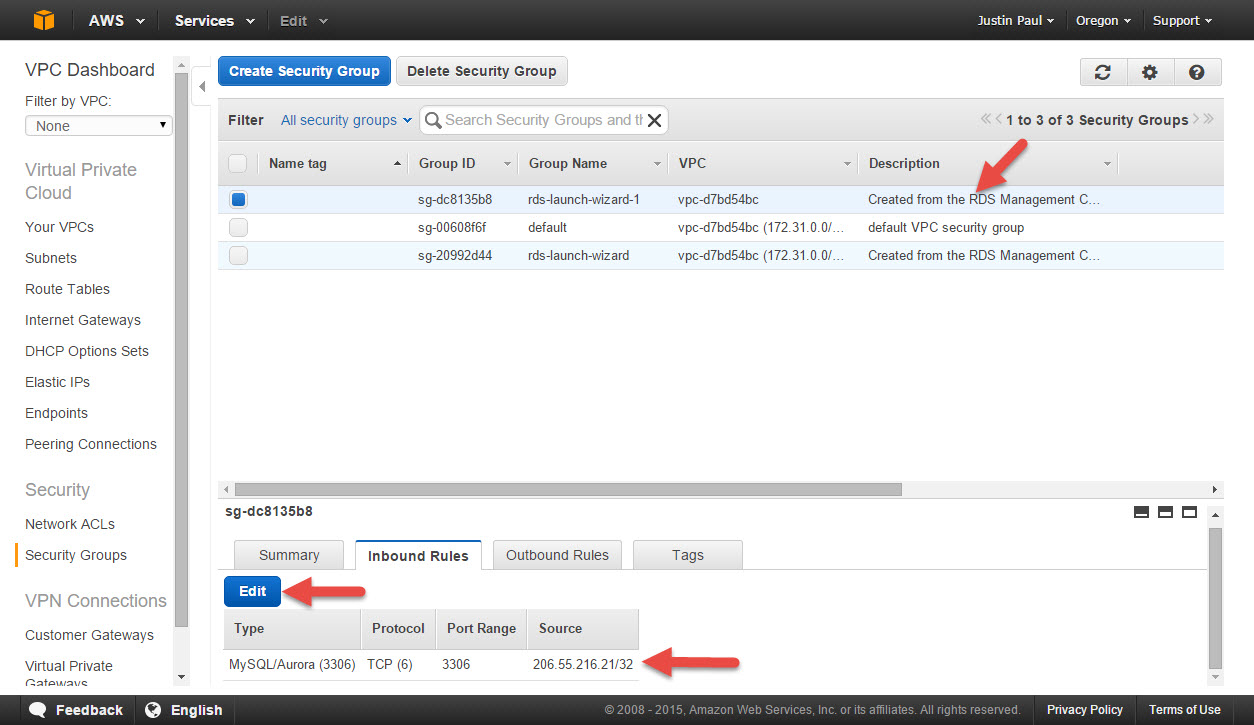Screen dimensions: 1254x725
Task: Check the default security group checkbox
Action: click(x=238, y=227)
